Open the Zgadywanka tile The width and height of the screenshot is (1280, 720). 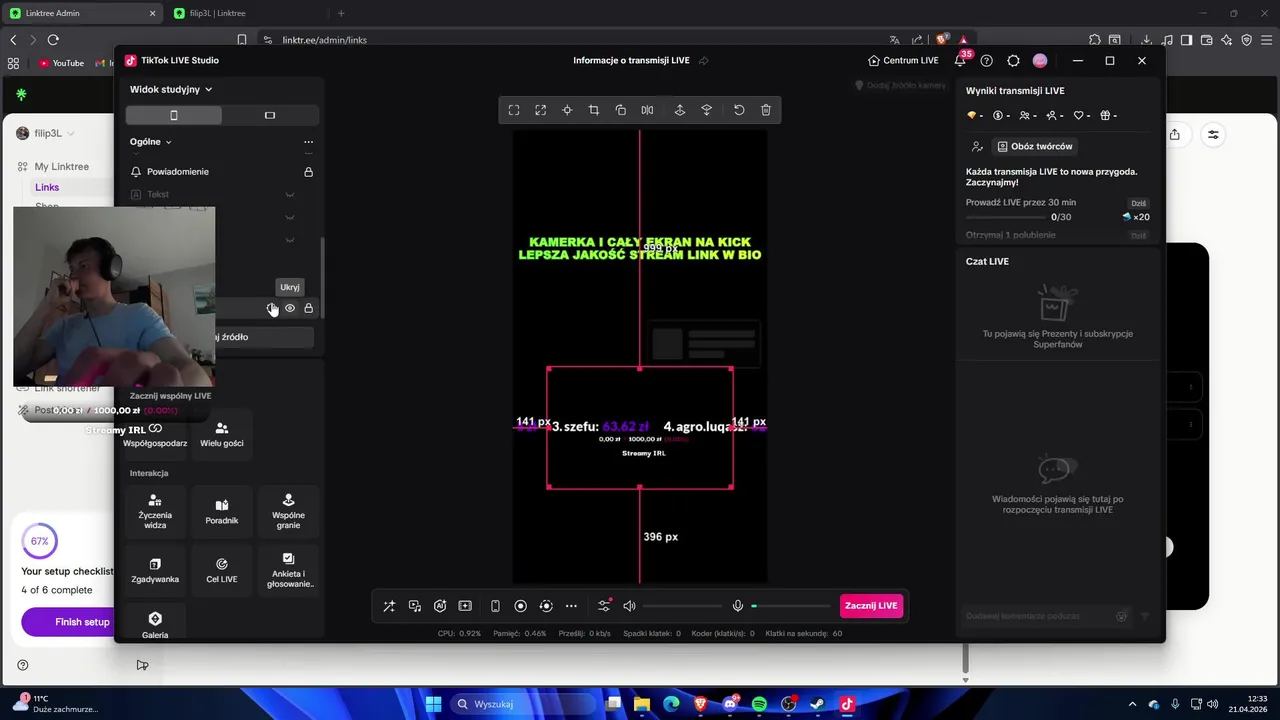(x=155, y=570)
